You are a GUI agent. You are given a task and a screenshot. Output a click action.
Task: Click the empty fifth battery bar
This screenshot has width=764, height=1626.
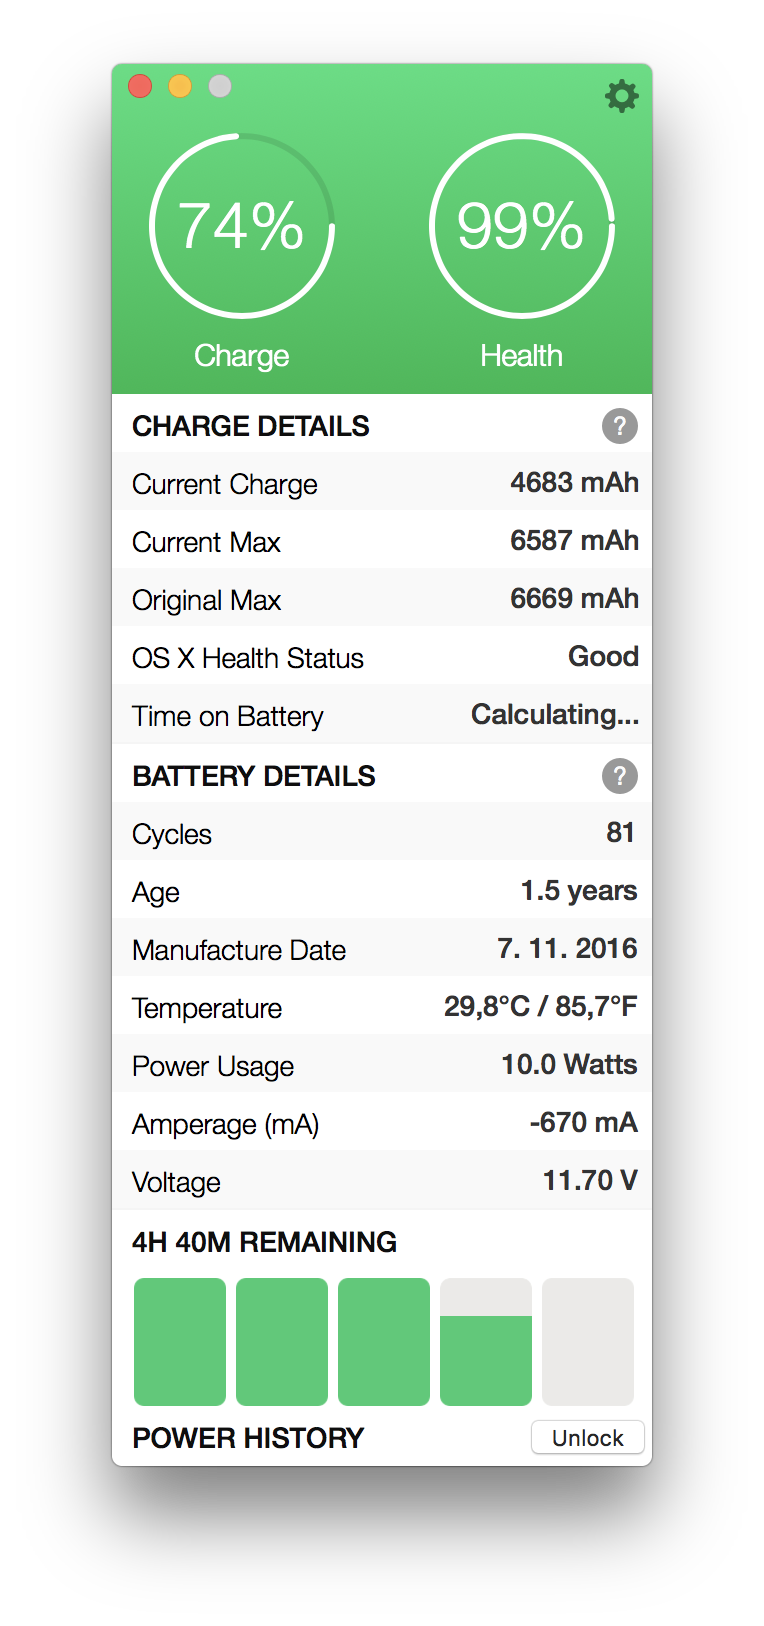pyautogui.click(x=588, y=1341)
